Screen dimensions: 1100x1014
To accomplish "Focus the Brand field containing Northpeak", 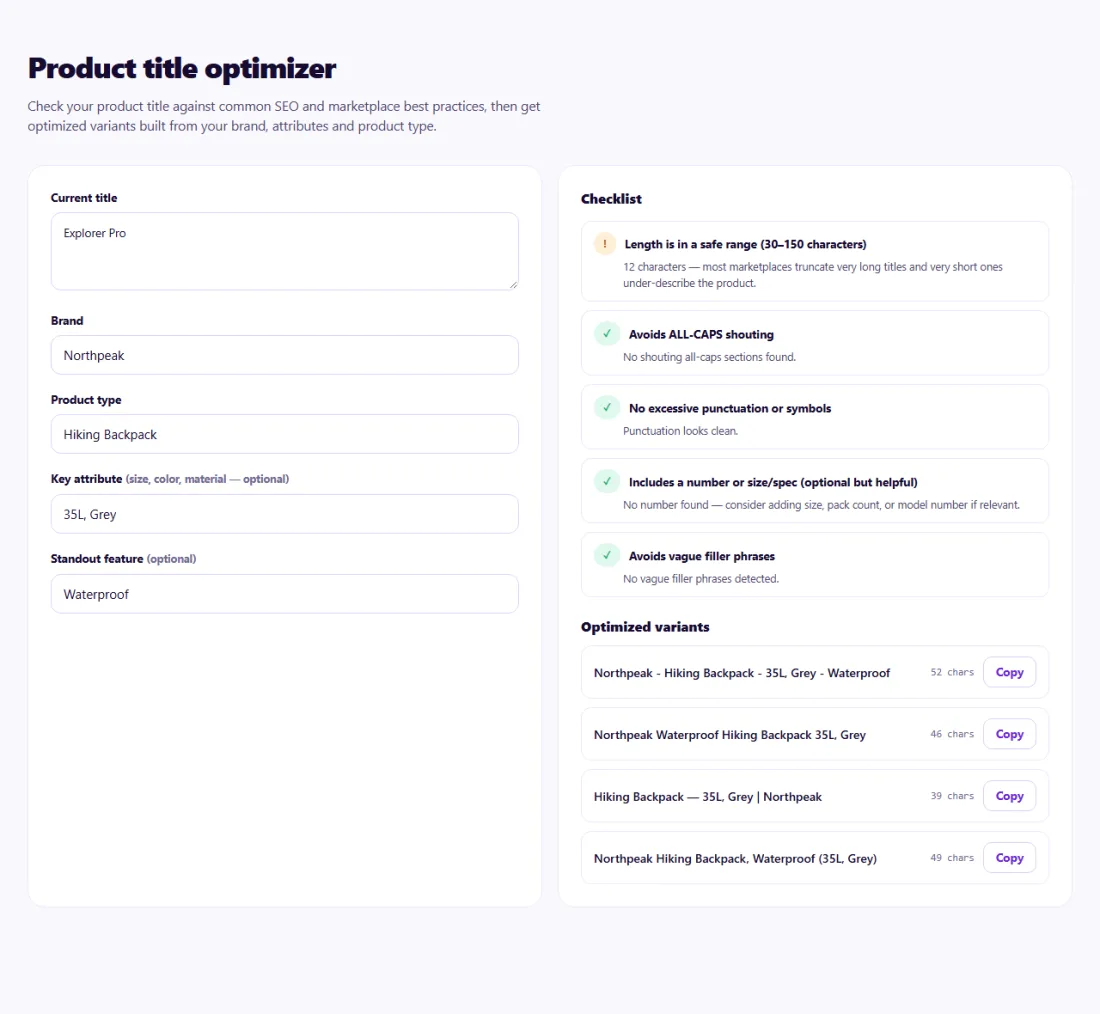I will (284, 355).
